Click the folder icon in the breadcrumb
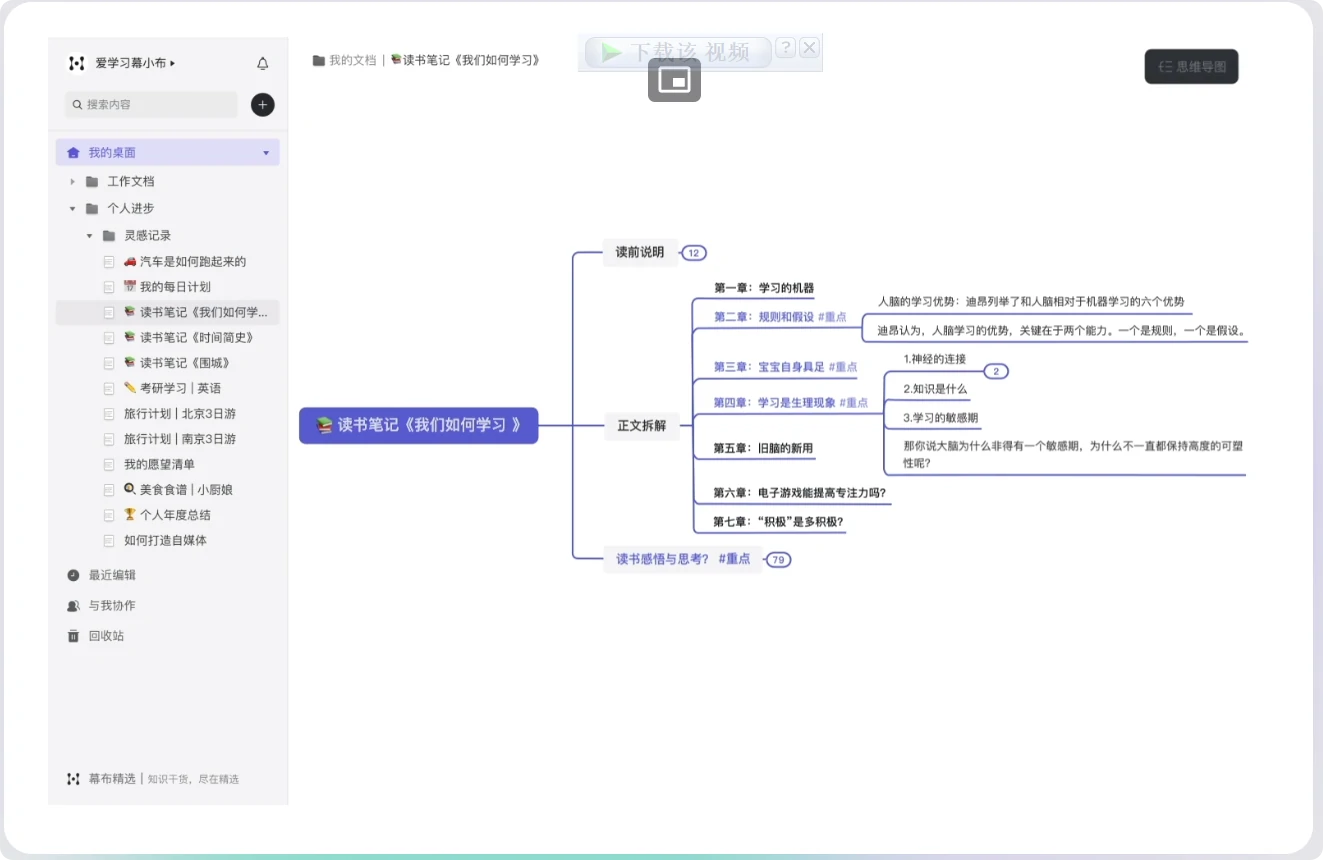The height and width of the screenshot is (860, 1323). point(319,60)
